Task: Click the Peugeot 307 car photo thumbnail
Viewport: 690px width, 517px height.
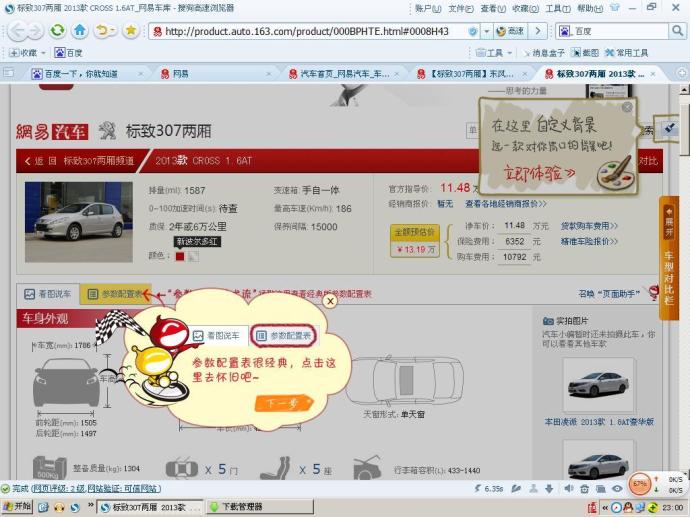Action: tap(79, 222)
